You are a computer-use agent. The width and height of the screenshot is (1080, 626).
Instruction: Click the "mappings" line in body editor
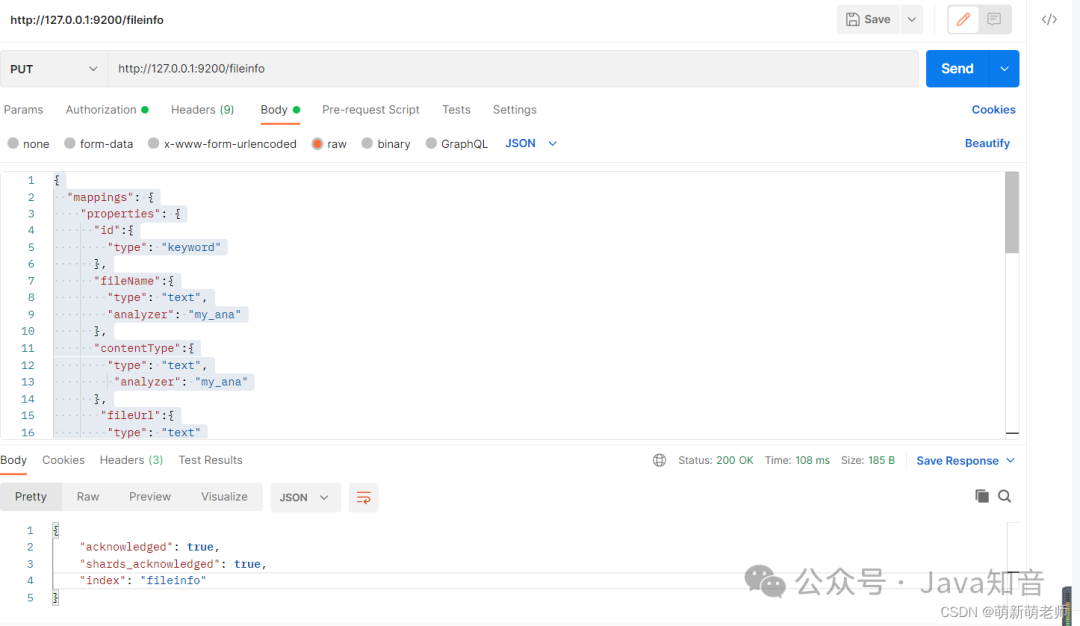(110, 197)
